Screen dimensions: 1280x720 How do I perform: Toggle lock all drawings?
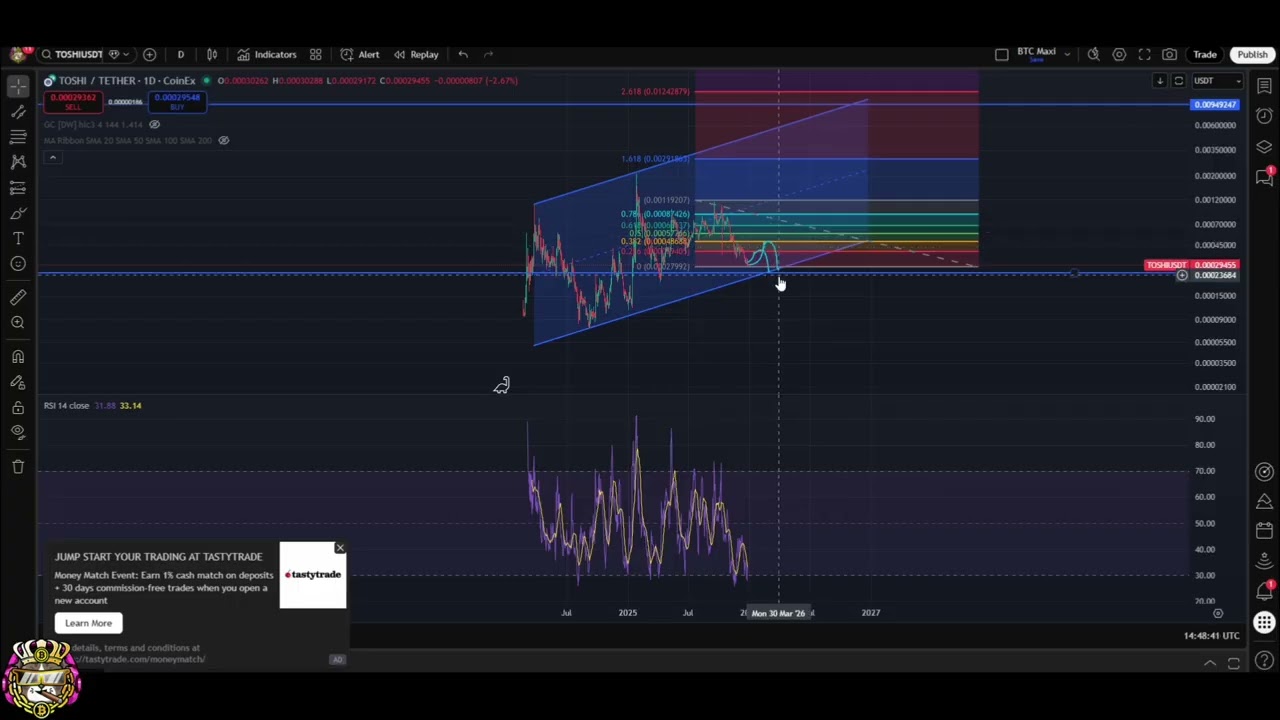click(18, 408)
